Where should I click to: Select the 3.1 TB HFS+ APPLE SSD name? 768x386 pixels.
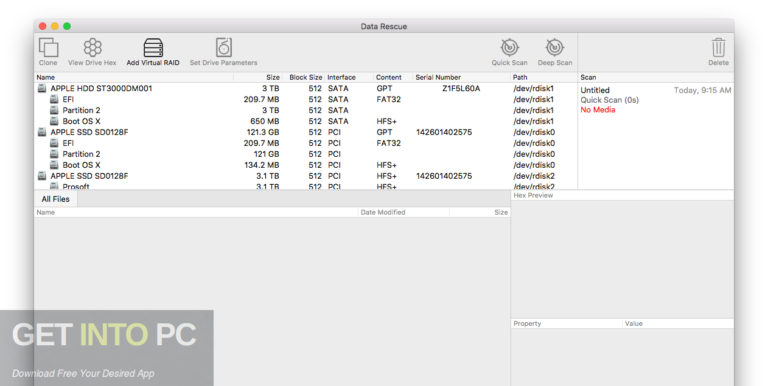[89, 176]
